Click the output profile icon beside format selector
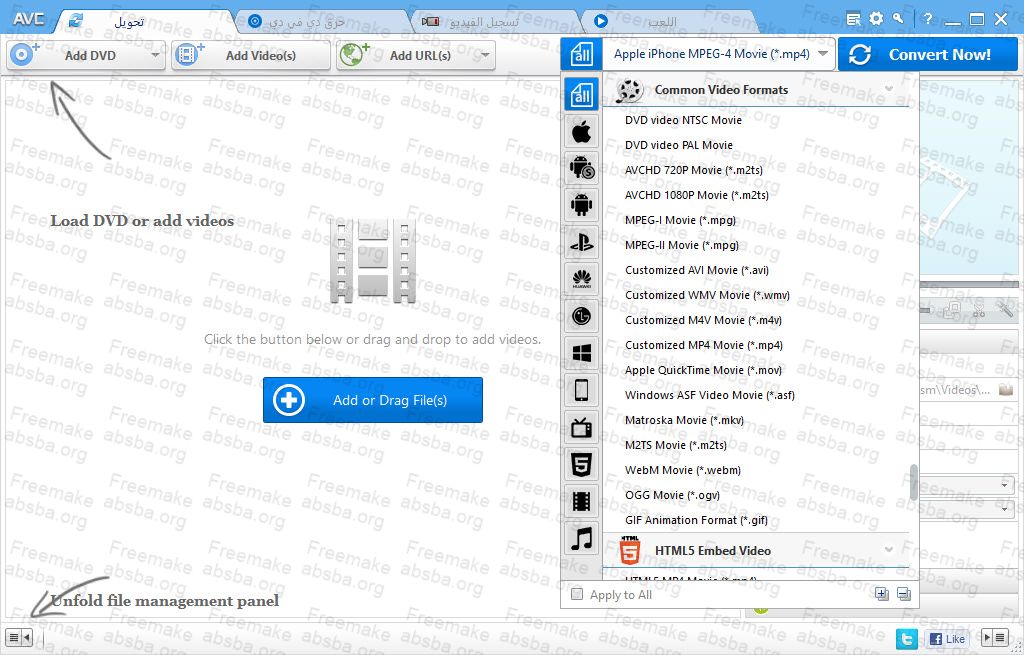Viewport: 1024px width, 655px height. 581,54
